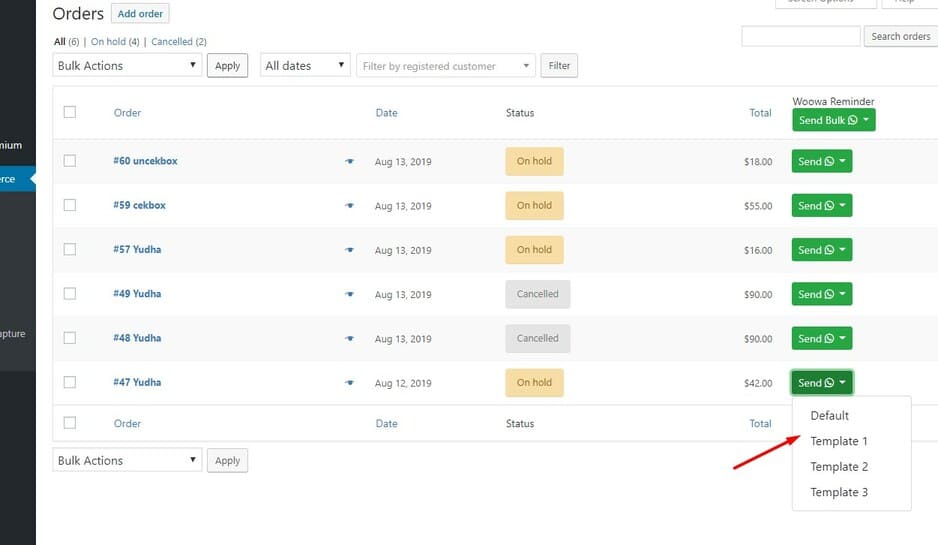Click preview eye icon for order #59 cekbox
938x545 pixels.
coord(350,206)
